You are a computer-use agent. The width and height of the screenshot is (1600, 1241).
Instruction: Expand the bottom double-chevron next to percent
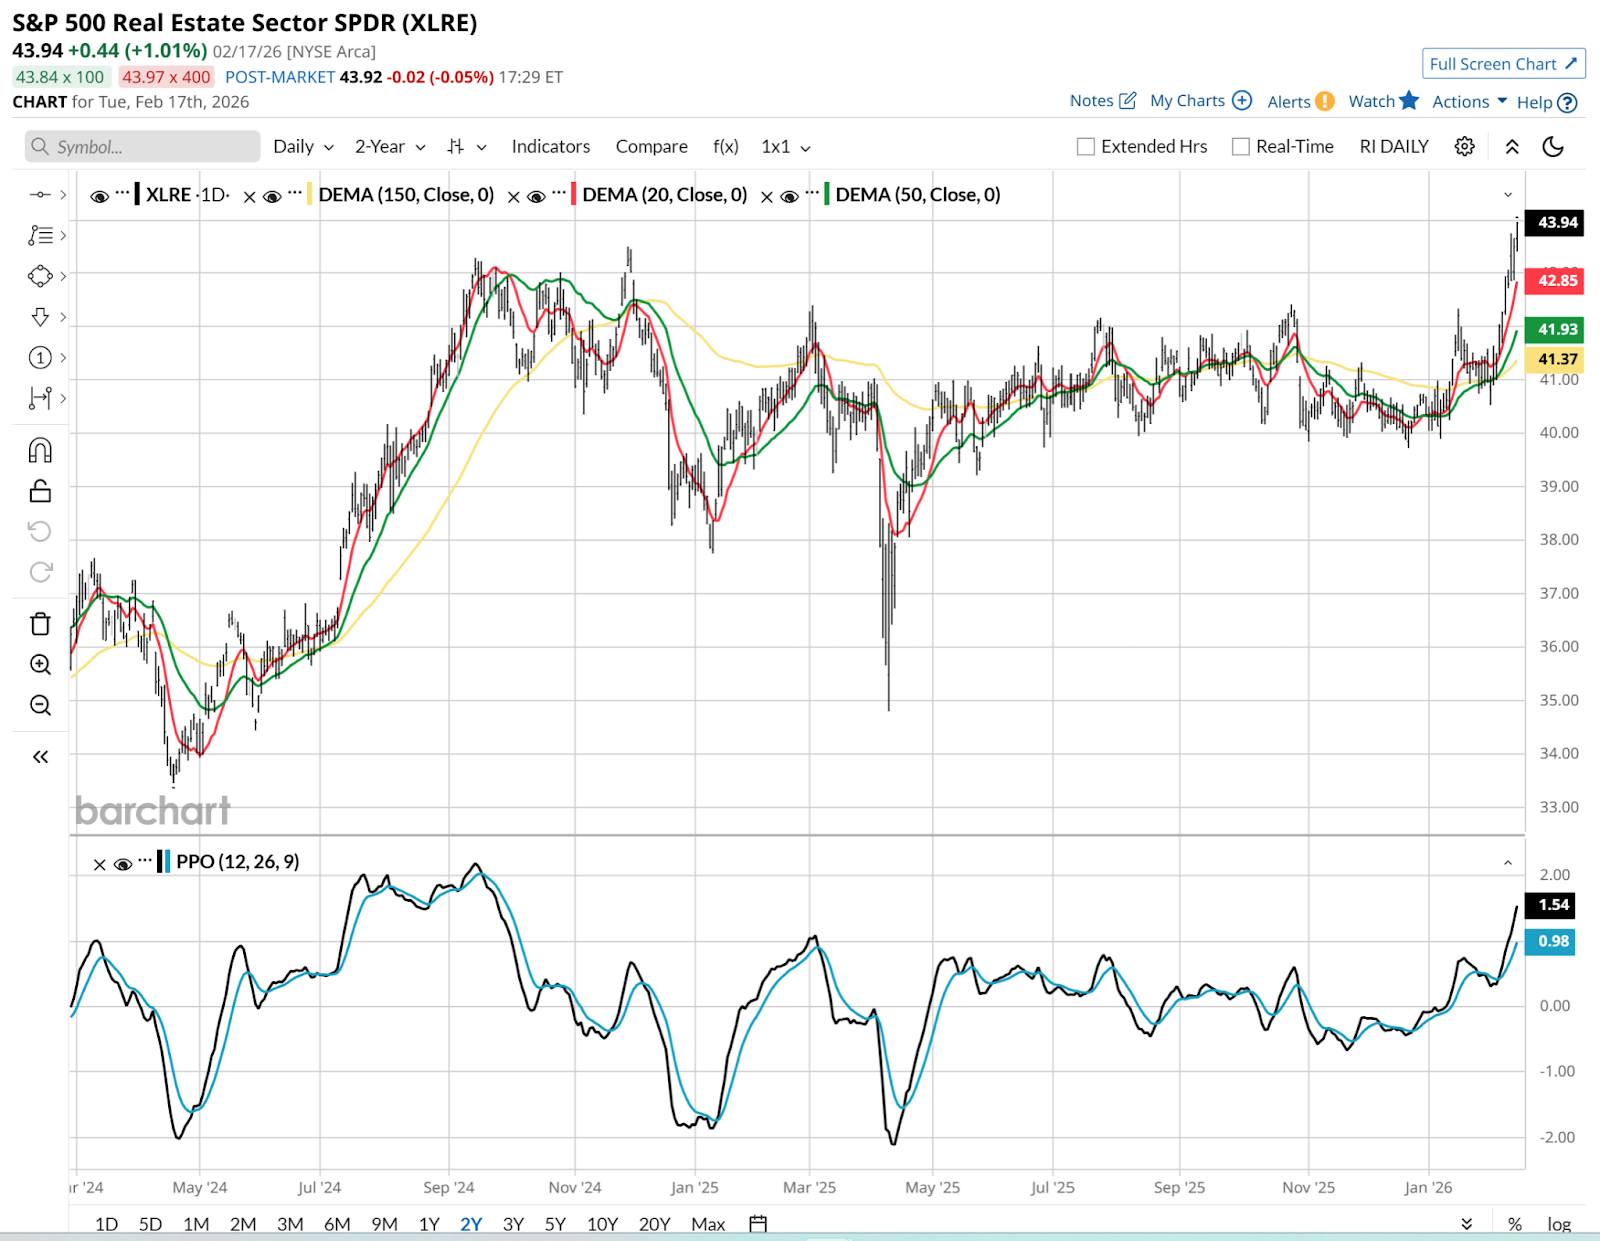pyautogui.click(x=1466, y=1224)
